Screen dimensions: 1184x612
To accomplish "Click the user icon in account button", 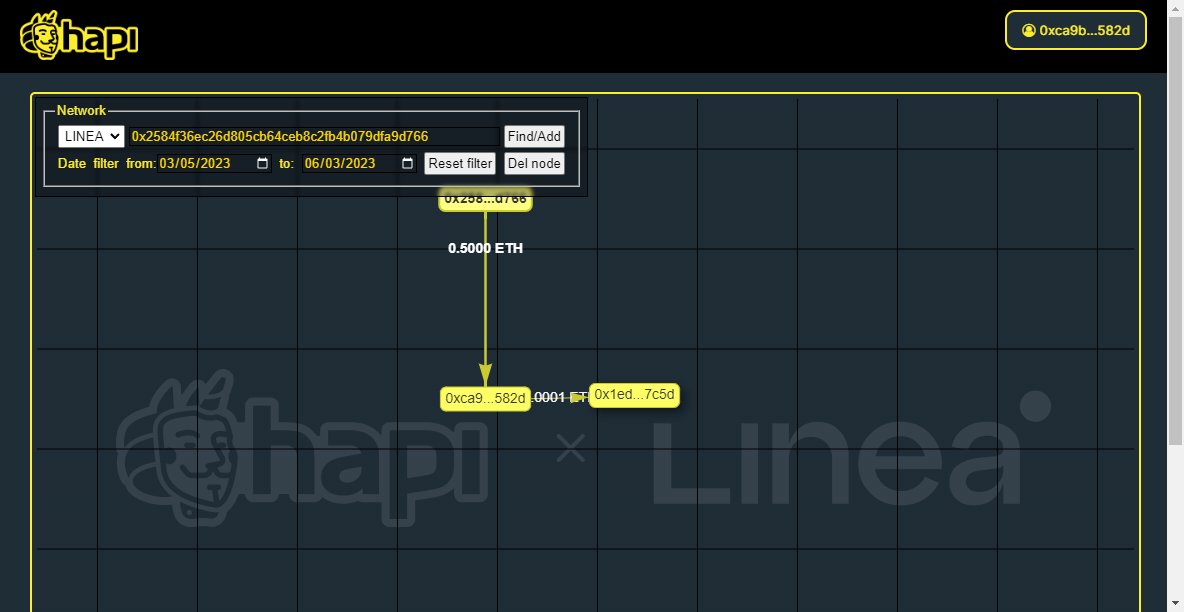I will [x=1028, y=30].
